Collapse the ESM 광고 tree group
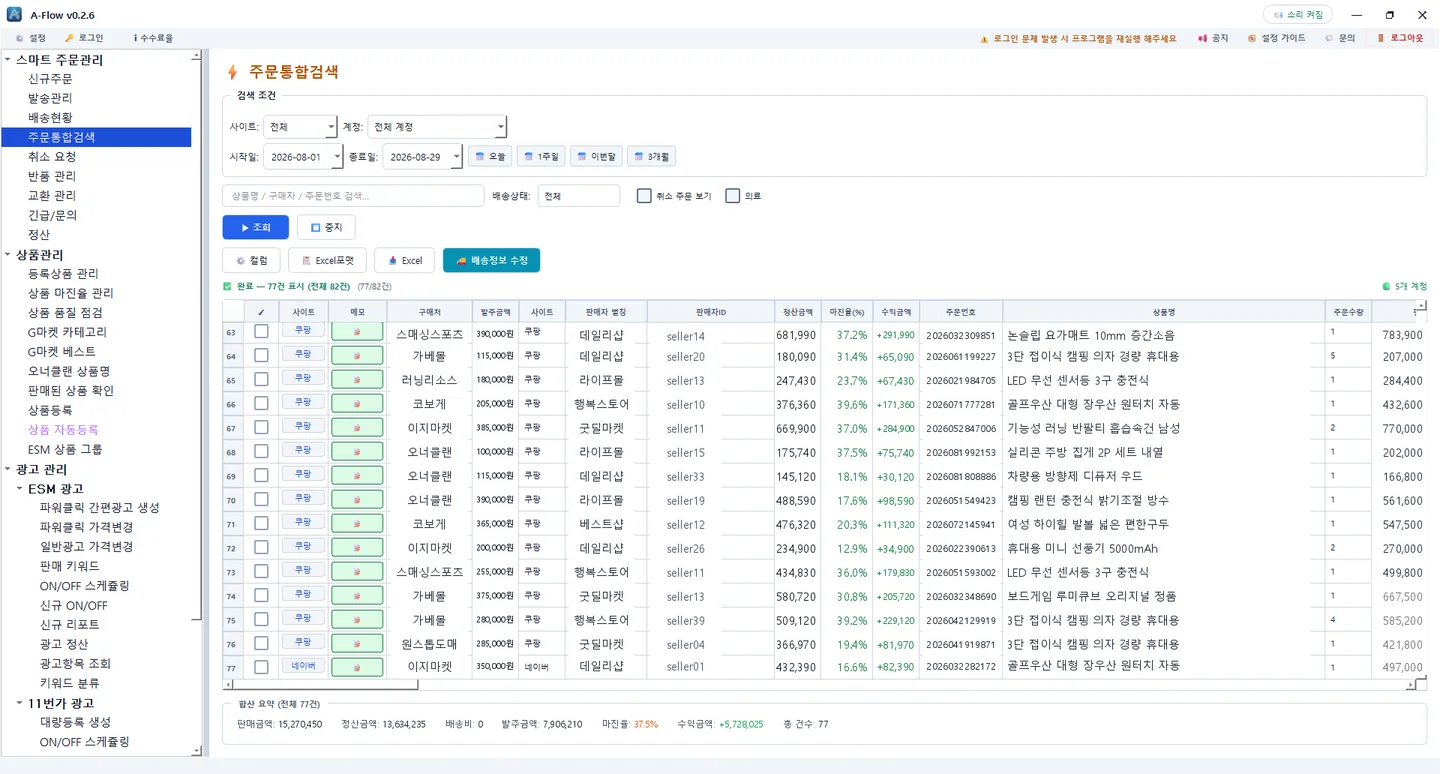Image resolution: width=1440 pixels, height=774 pixels. tap(20, 489)
